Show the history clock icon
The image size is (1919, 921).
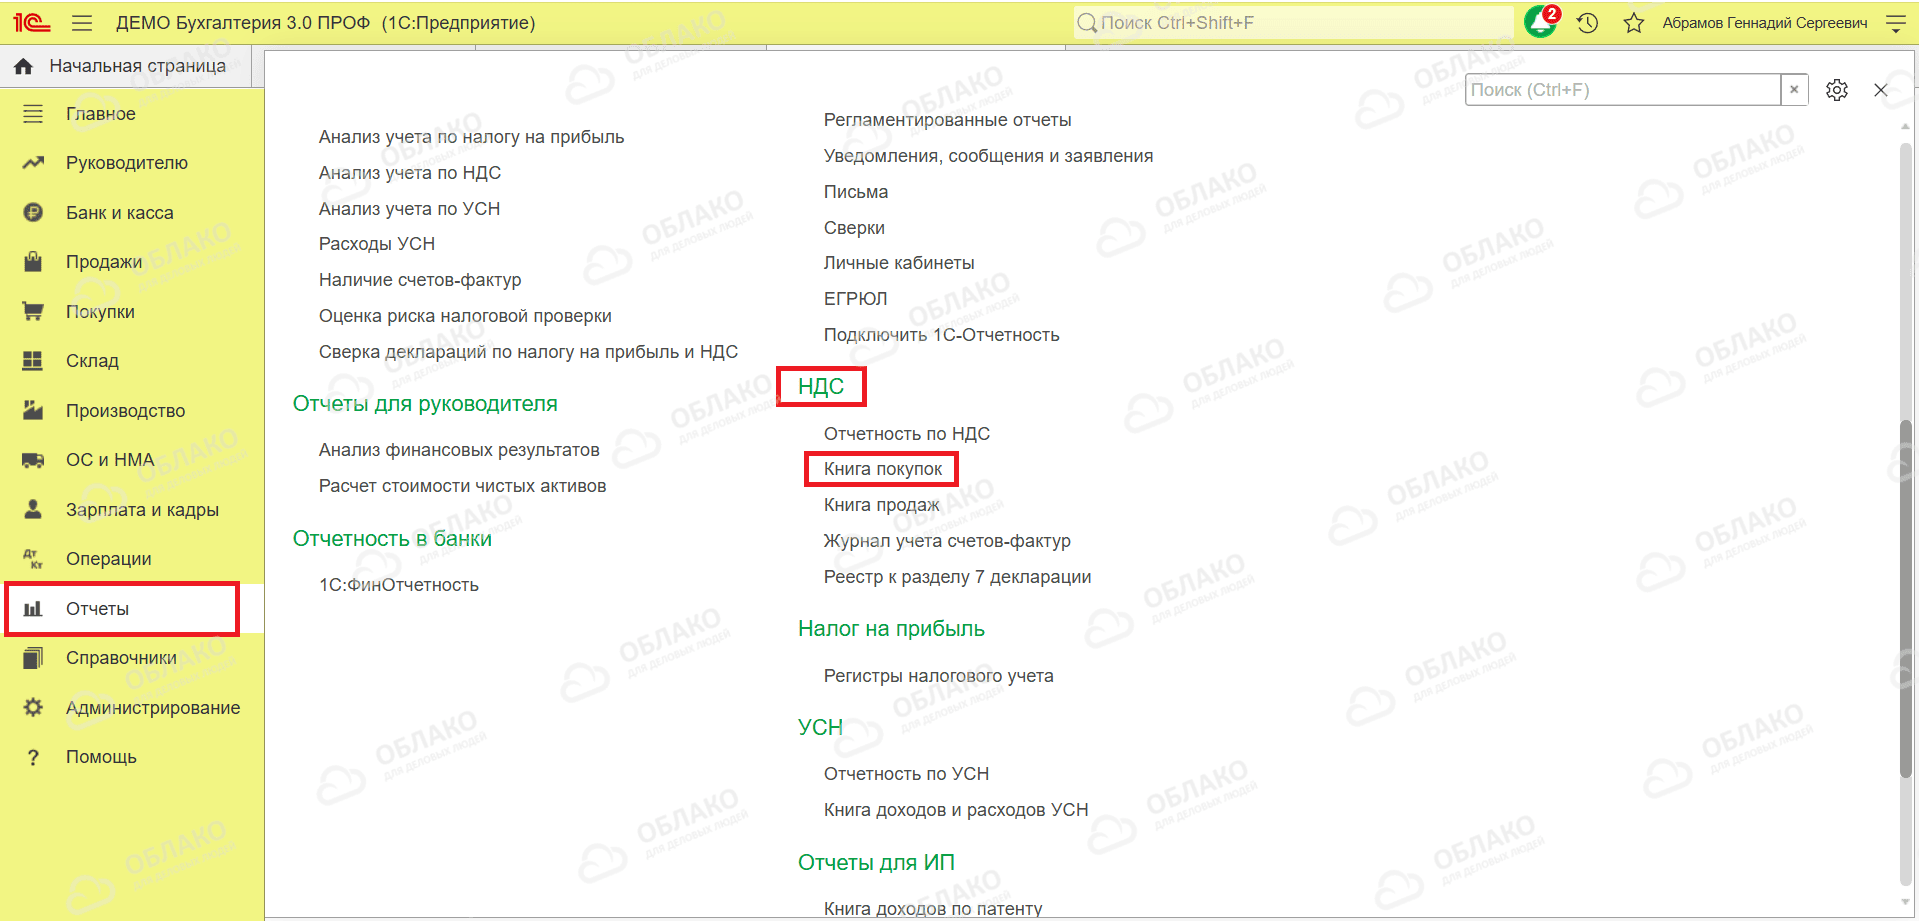click(x=1587, y=23)
